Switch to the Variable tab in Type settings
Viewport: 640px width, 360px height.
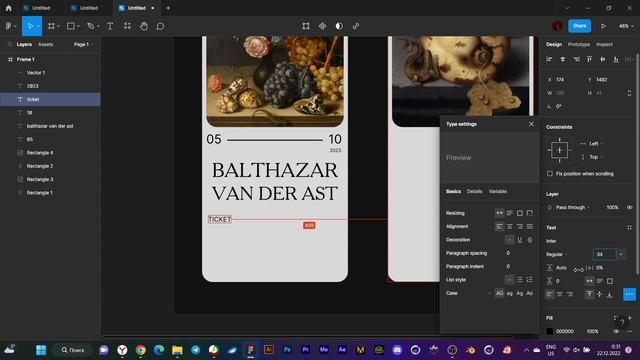pos(498,191)
